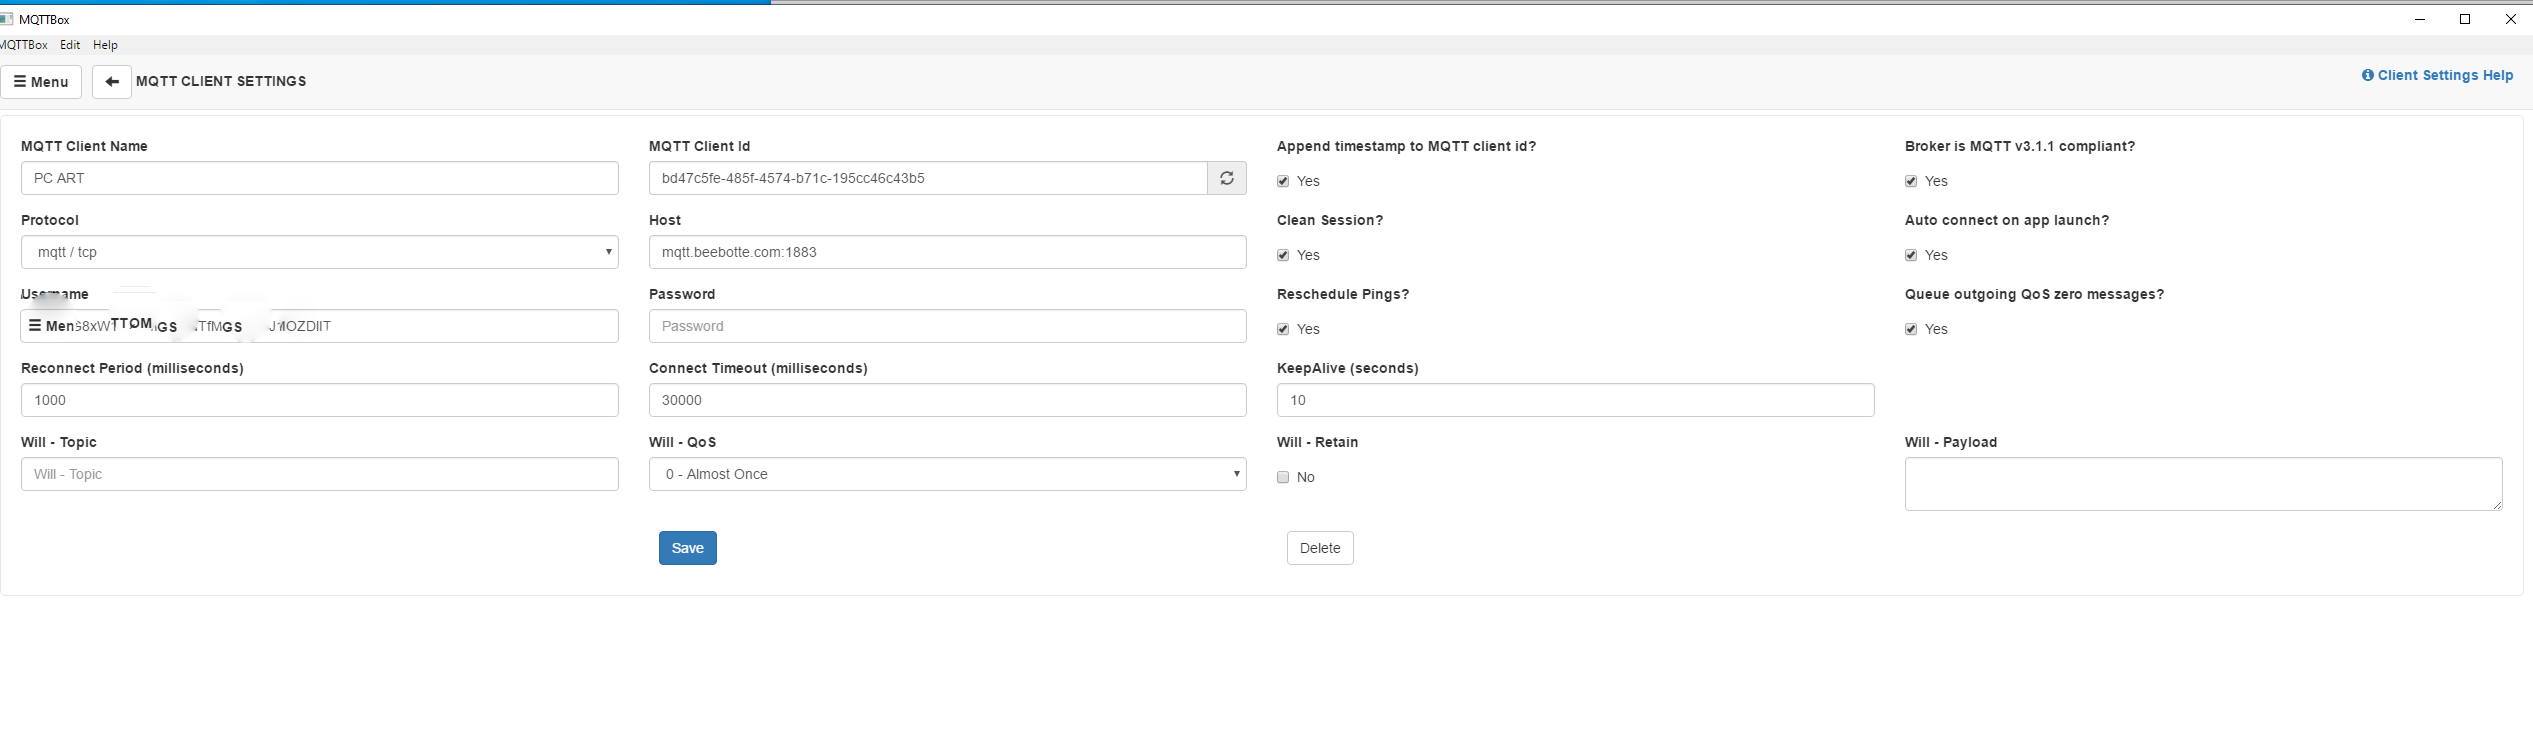
Task: Delete this MQTT client
Action: tap(1319, 548)
